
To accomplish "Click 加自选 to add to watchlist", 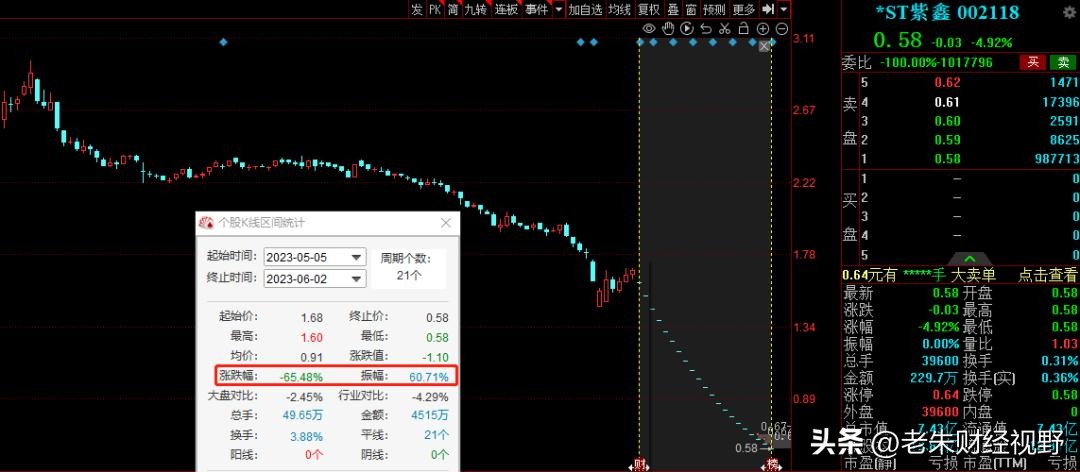I will pos(585,9).
